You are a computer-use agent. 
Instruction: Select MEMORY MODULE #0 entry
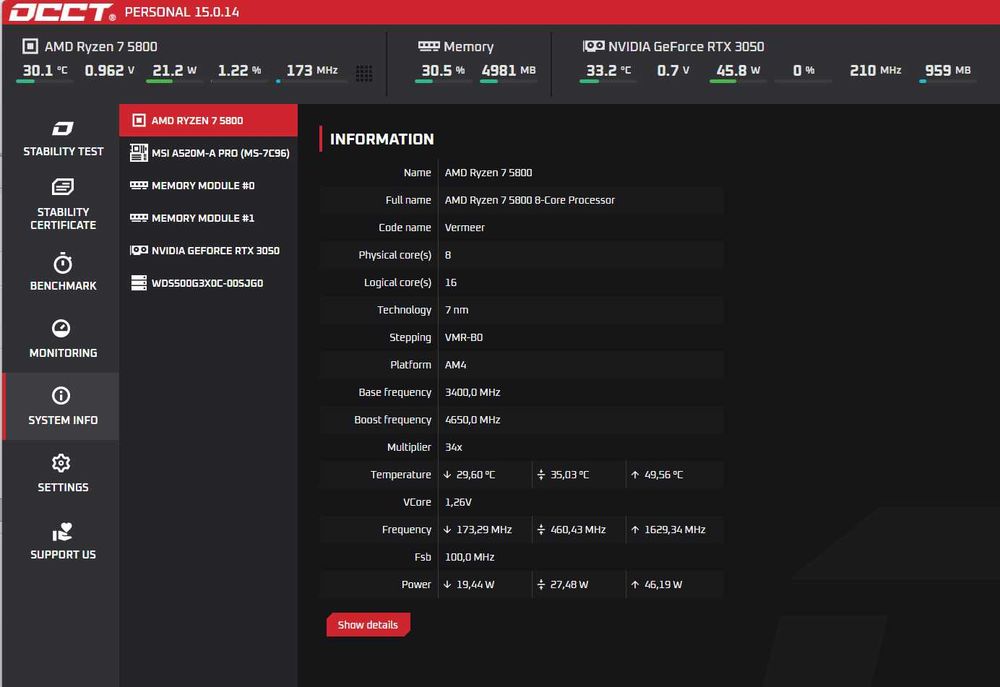(x=209, y=185)
